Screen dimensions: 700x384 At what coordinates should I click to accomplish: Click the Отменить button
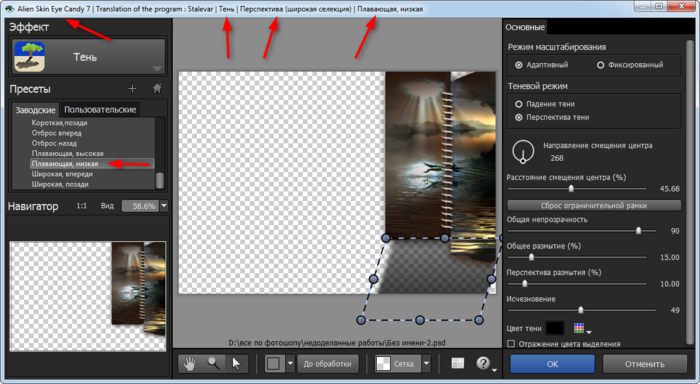pos(645,364)
